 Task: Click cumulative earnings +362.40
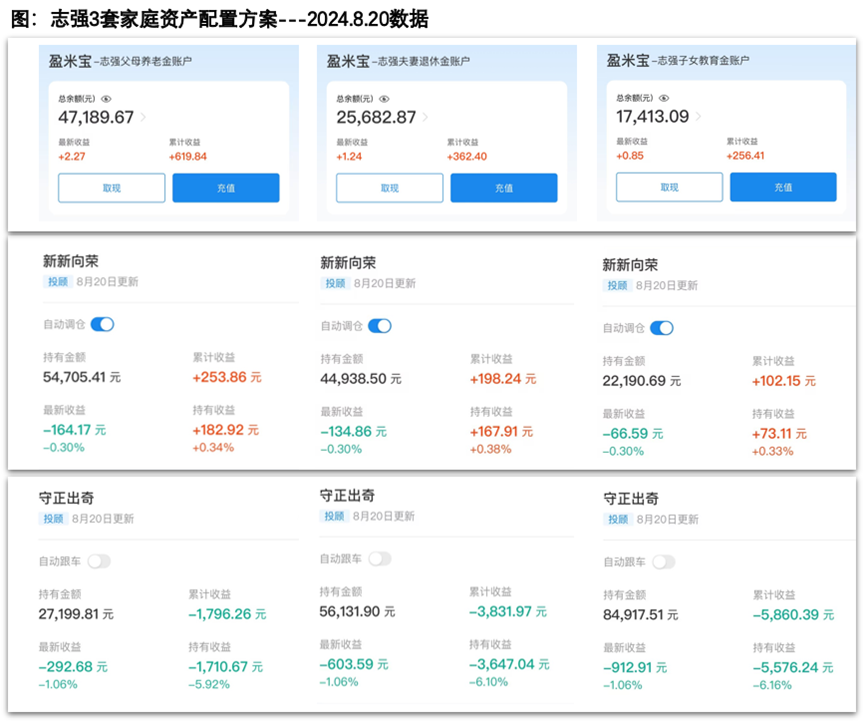point(467,157)
